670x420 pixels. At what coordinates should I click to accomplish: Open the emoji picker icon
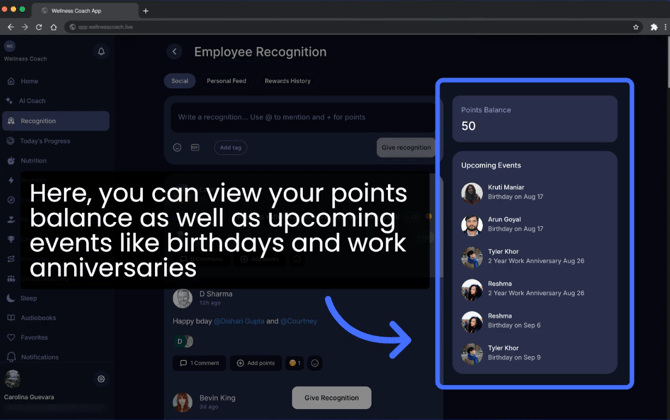pos(177,147)
